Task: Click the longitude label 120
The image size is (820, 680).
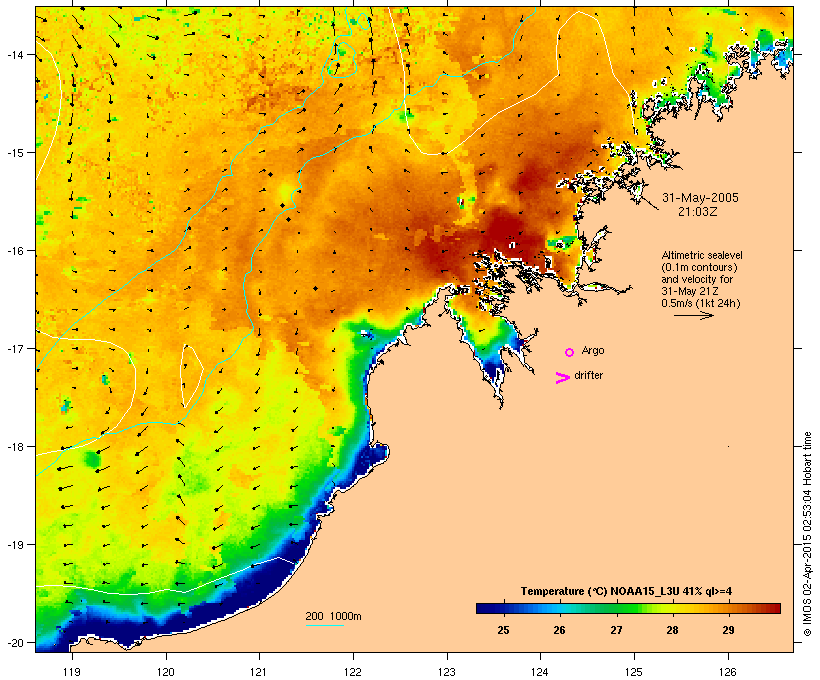Action: 166,672
